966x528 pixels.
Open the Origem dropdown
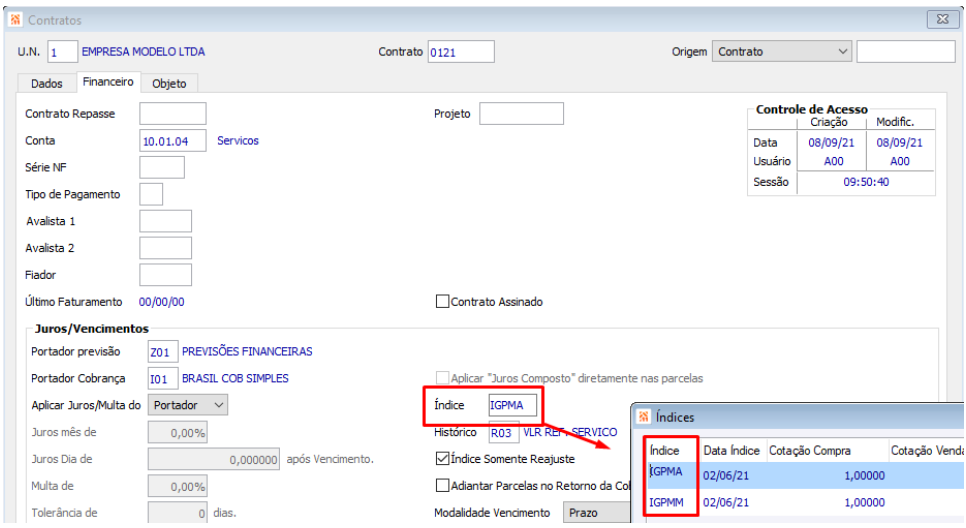782,52
